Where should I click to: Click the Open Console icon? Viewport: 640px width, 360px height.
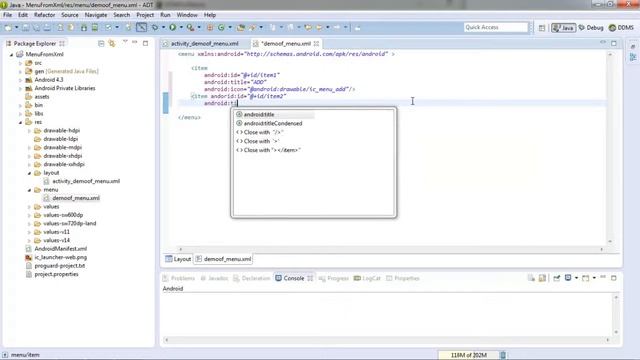tap(586, 278)
